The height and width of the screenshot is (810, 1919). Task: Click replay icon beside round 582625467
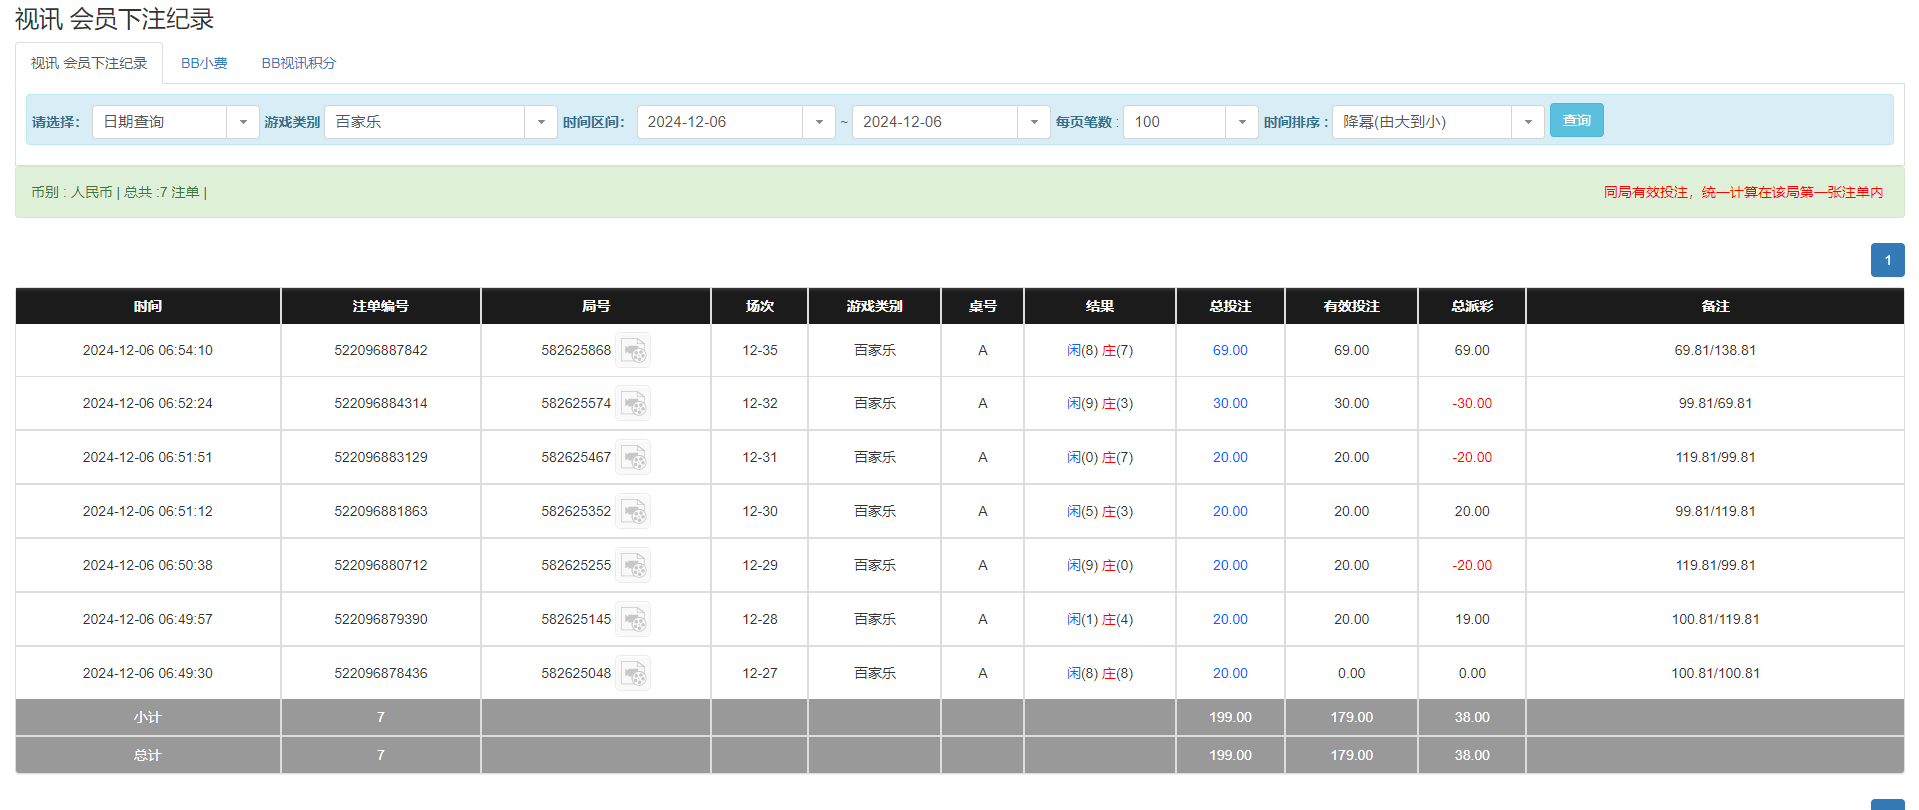pos(633,458)
